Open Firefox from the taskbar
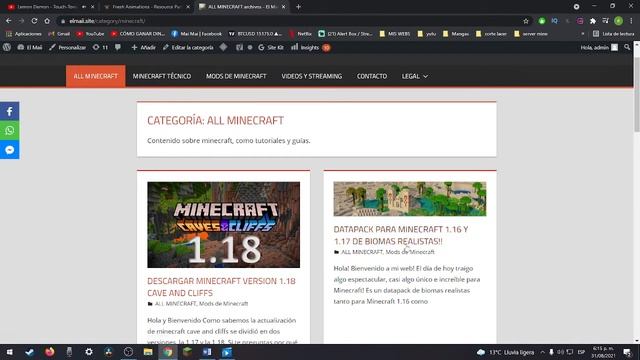 [49, 352]
